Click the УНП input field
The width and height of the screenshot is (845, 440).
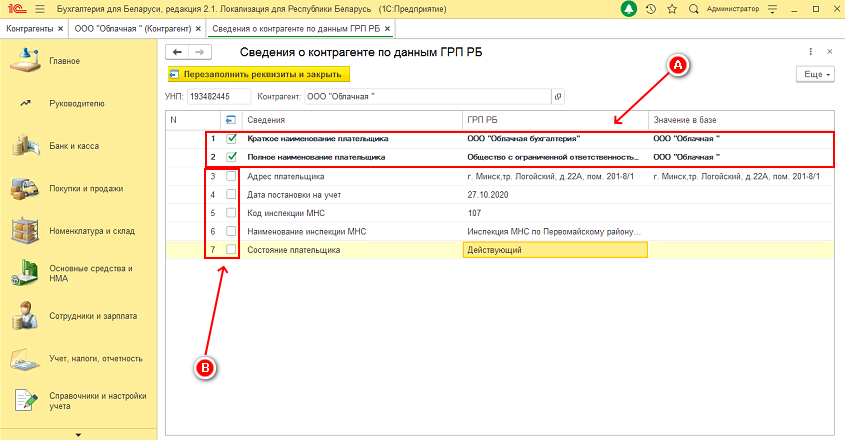219,97
